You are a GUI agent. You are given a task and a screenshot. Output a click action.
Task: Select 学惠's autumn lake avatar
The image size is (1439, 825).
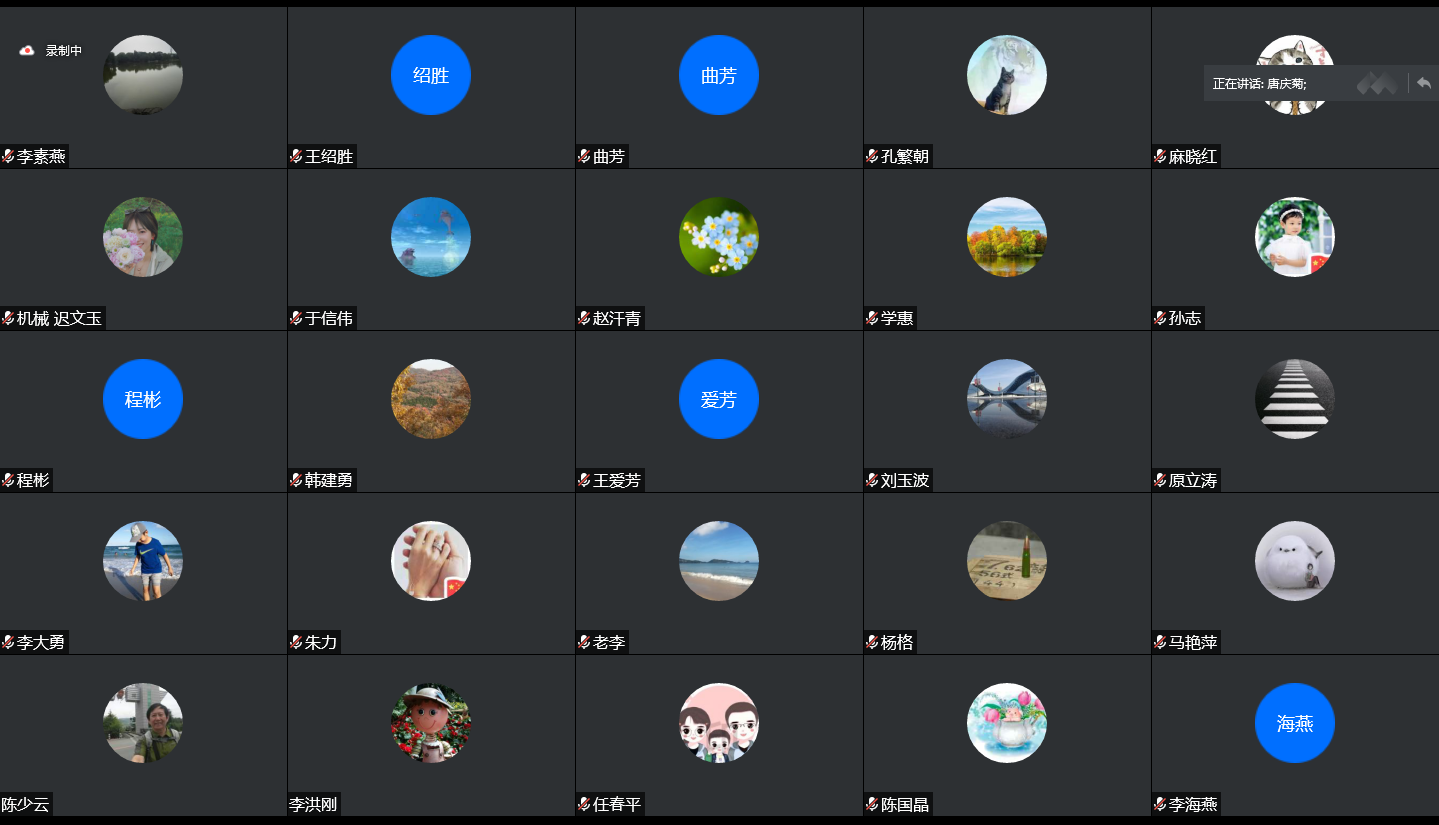click(1007, 237)
